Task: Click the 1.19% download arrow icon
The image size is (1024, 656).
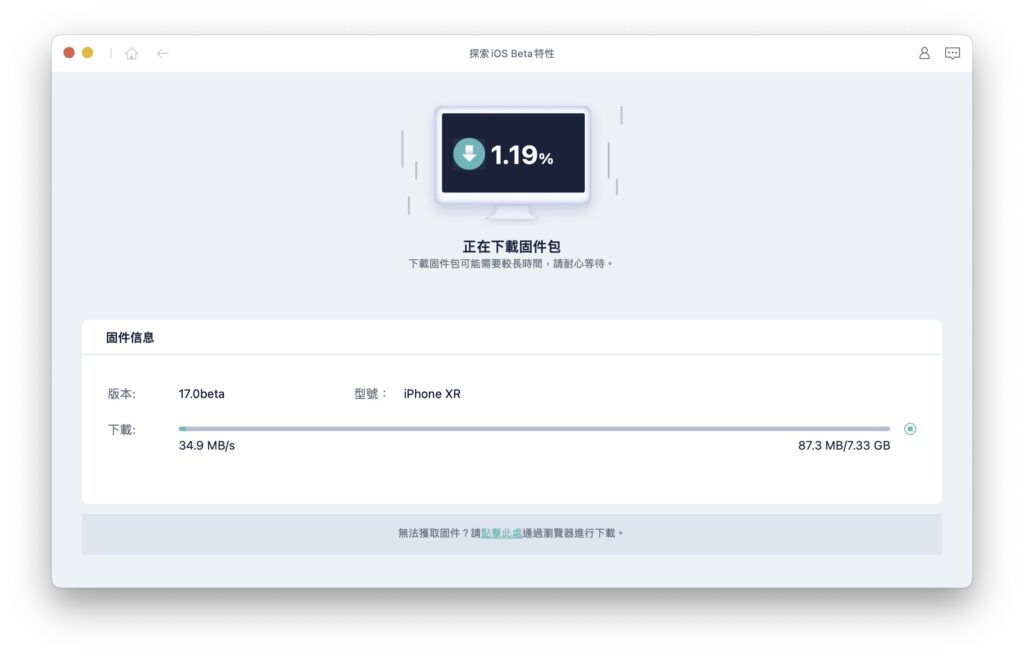Action: click(469, 154)
